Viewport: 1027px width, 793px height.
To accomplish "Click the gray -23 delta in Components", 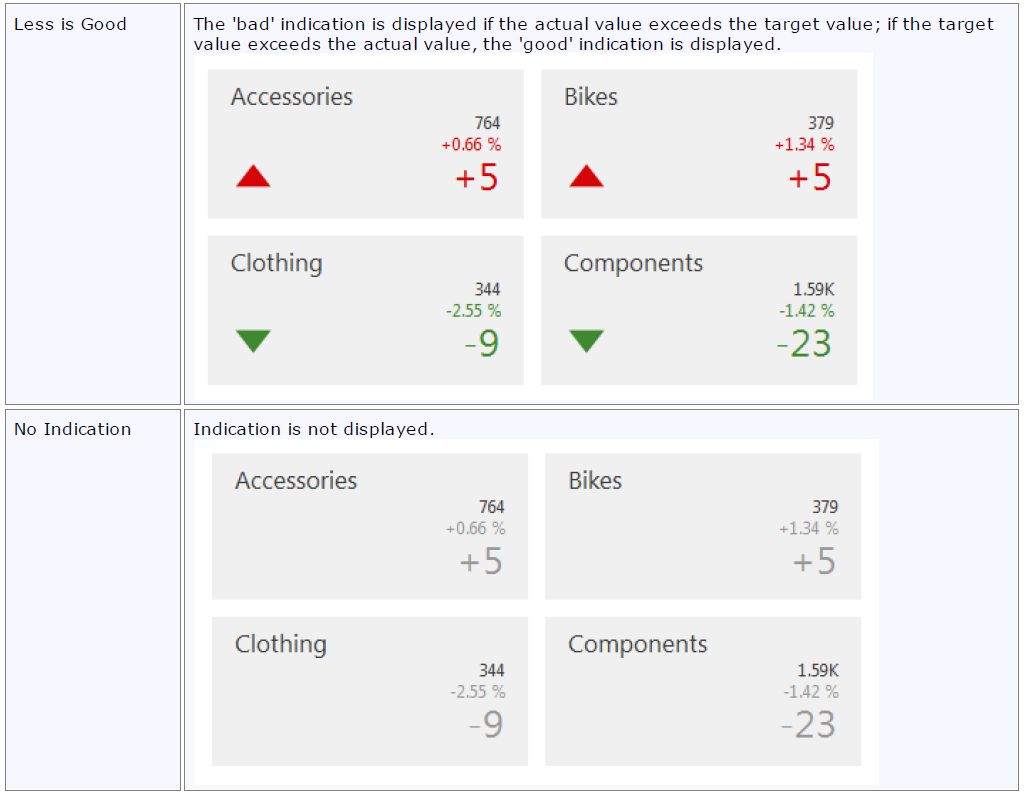I will 808,725.
